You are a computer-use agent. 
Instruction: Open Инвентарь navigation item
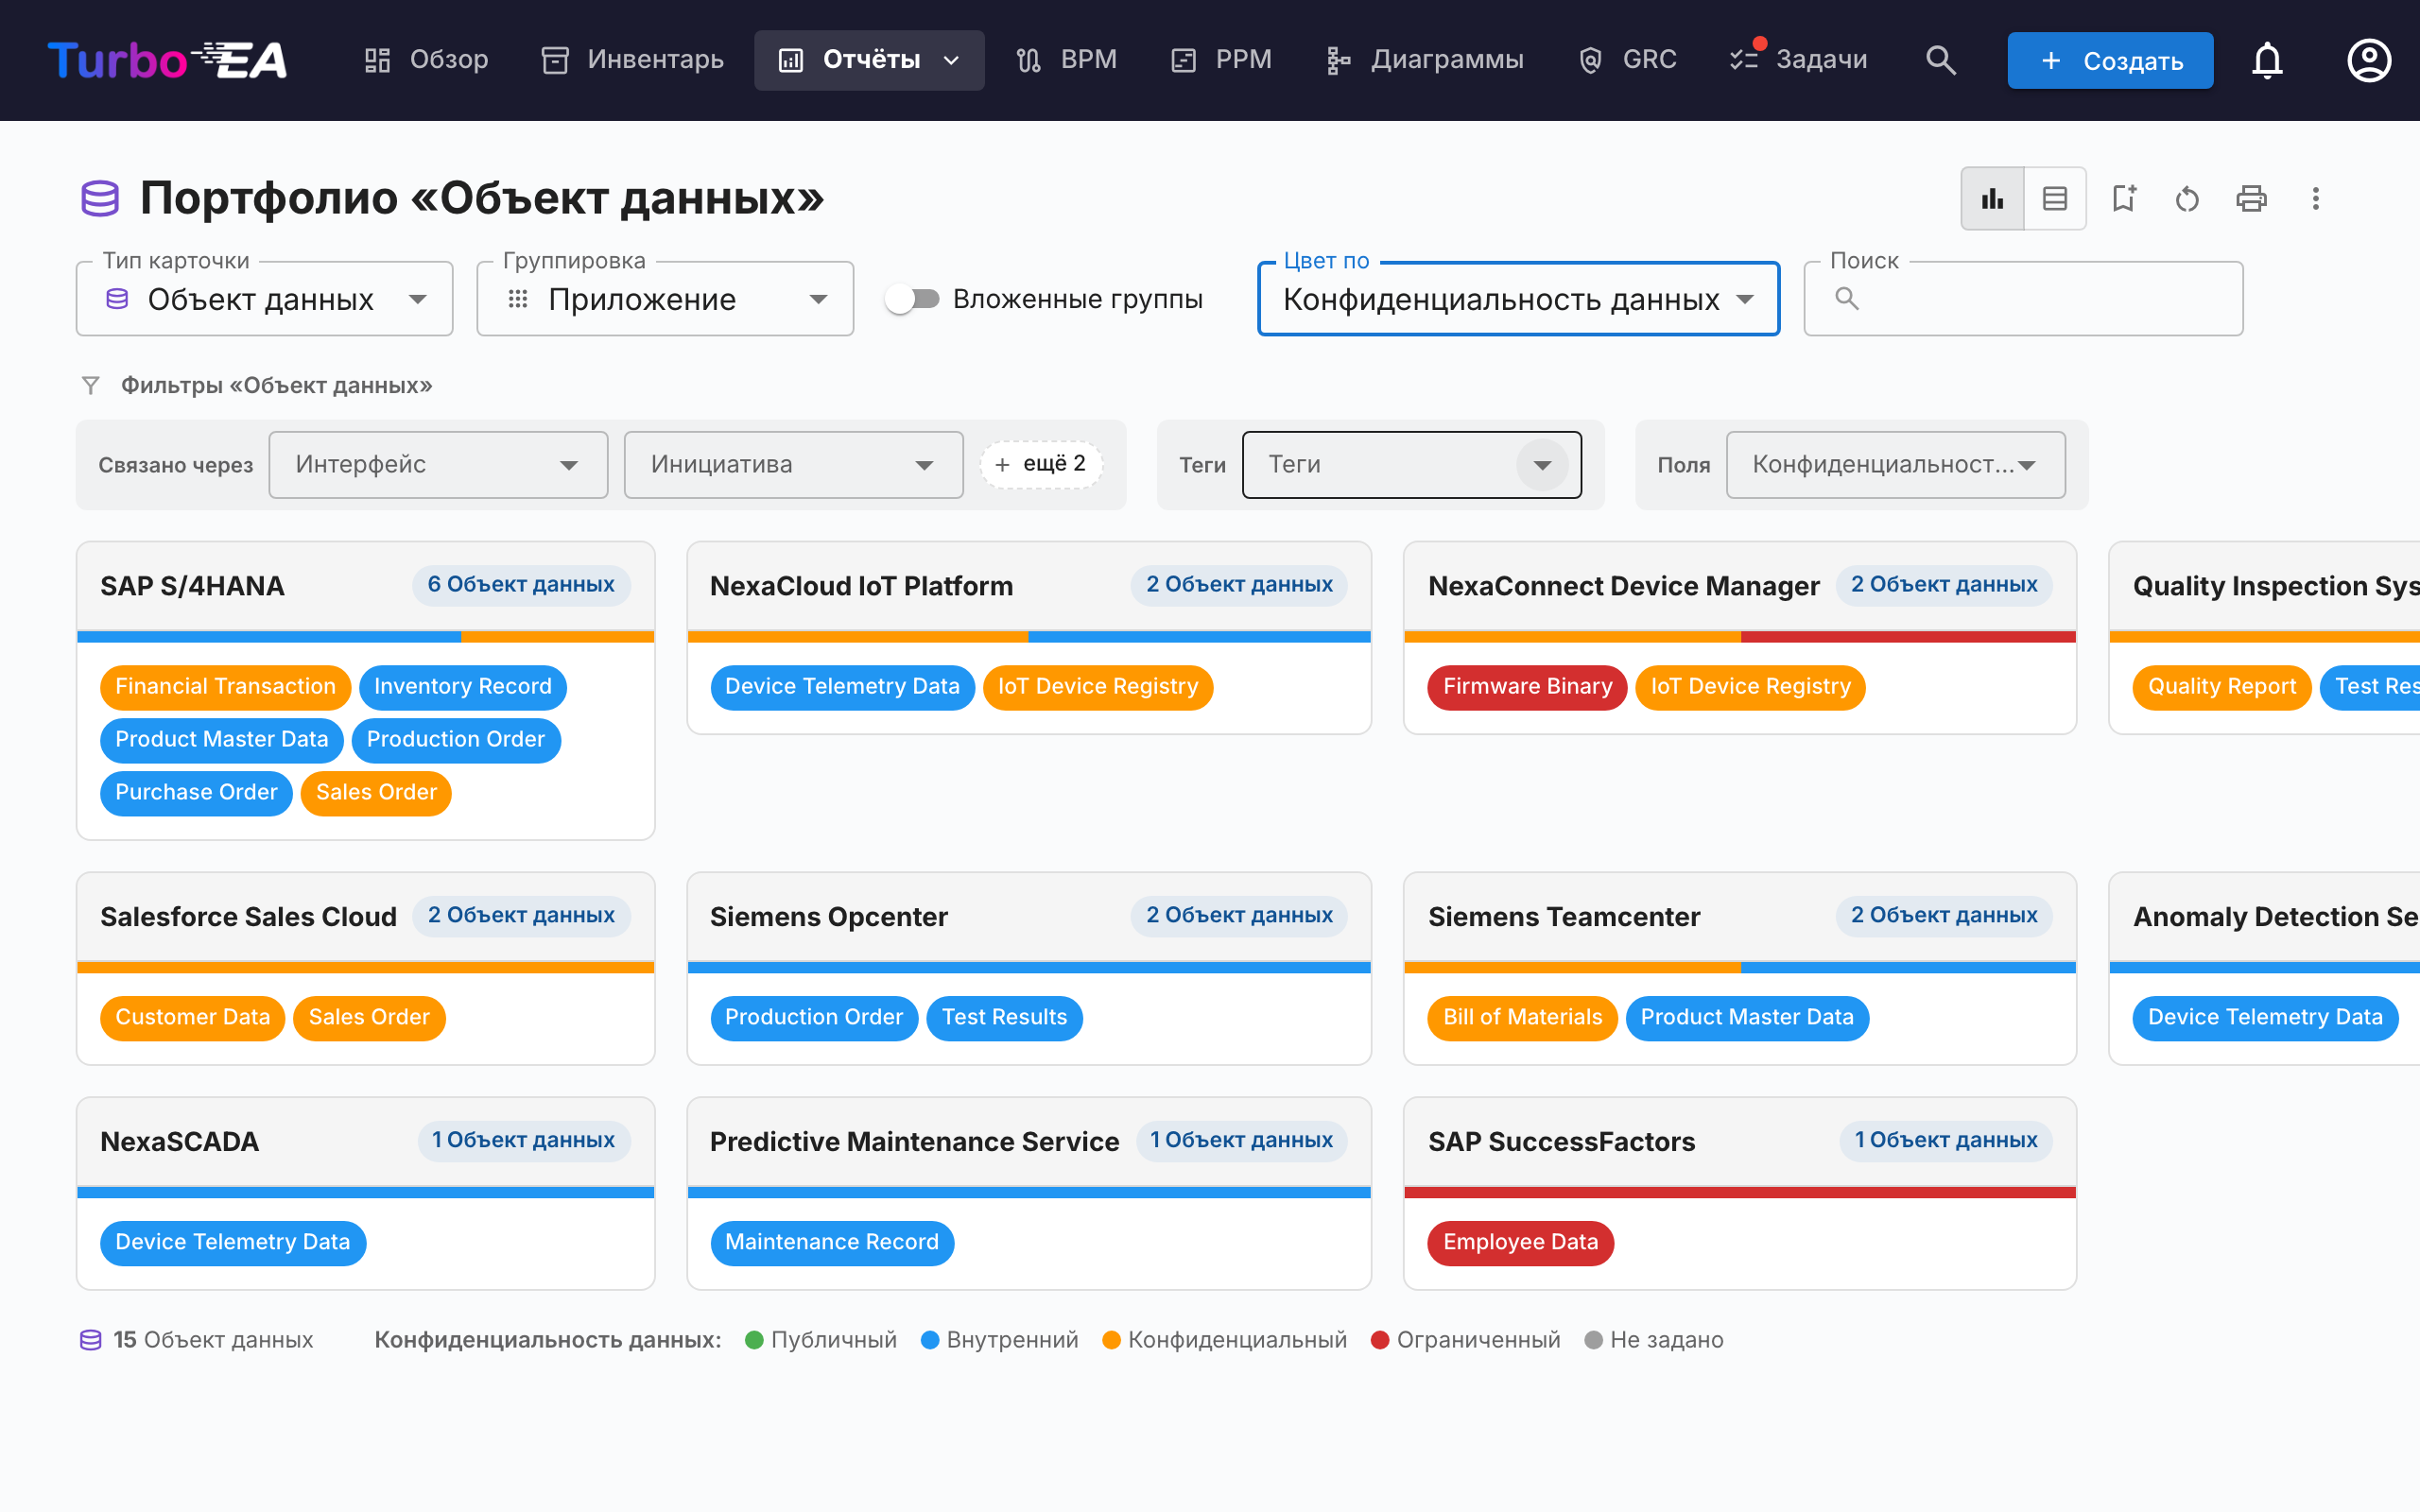point(632,60)
